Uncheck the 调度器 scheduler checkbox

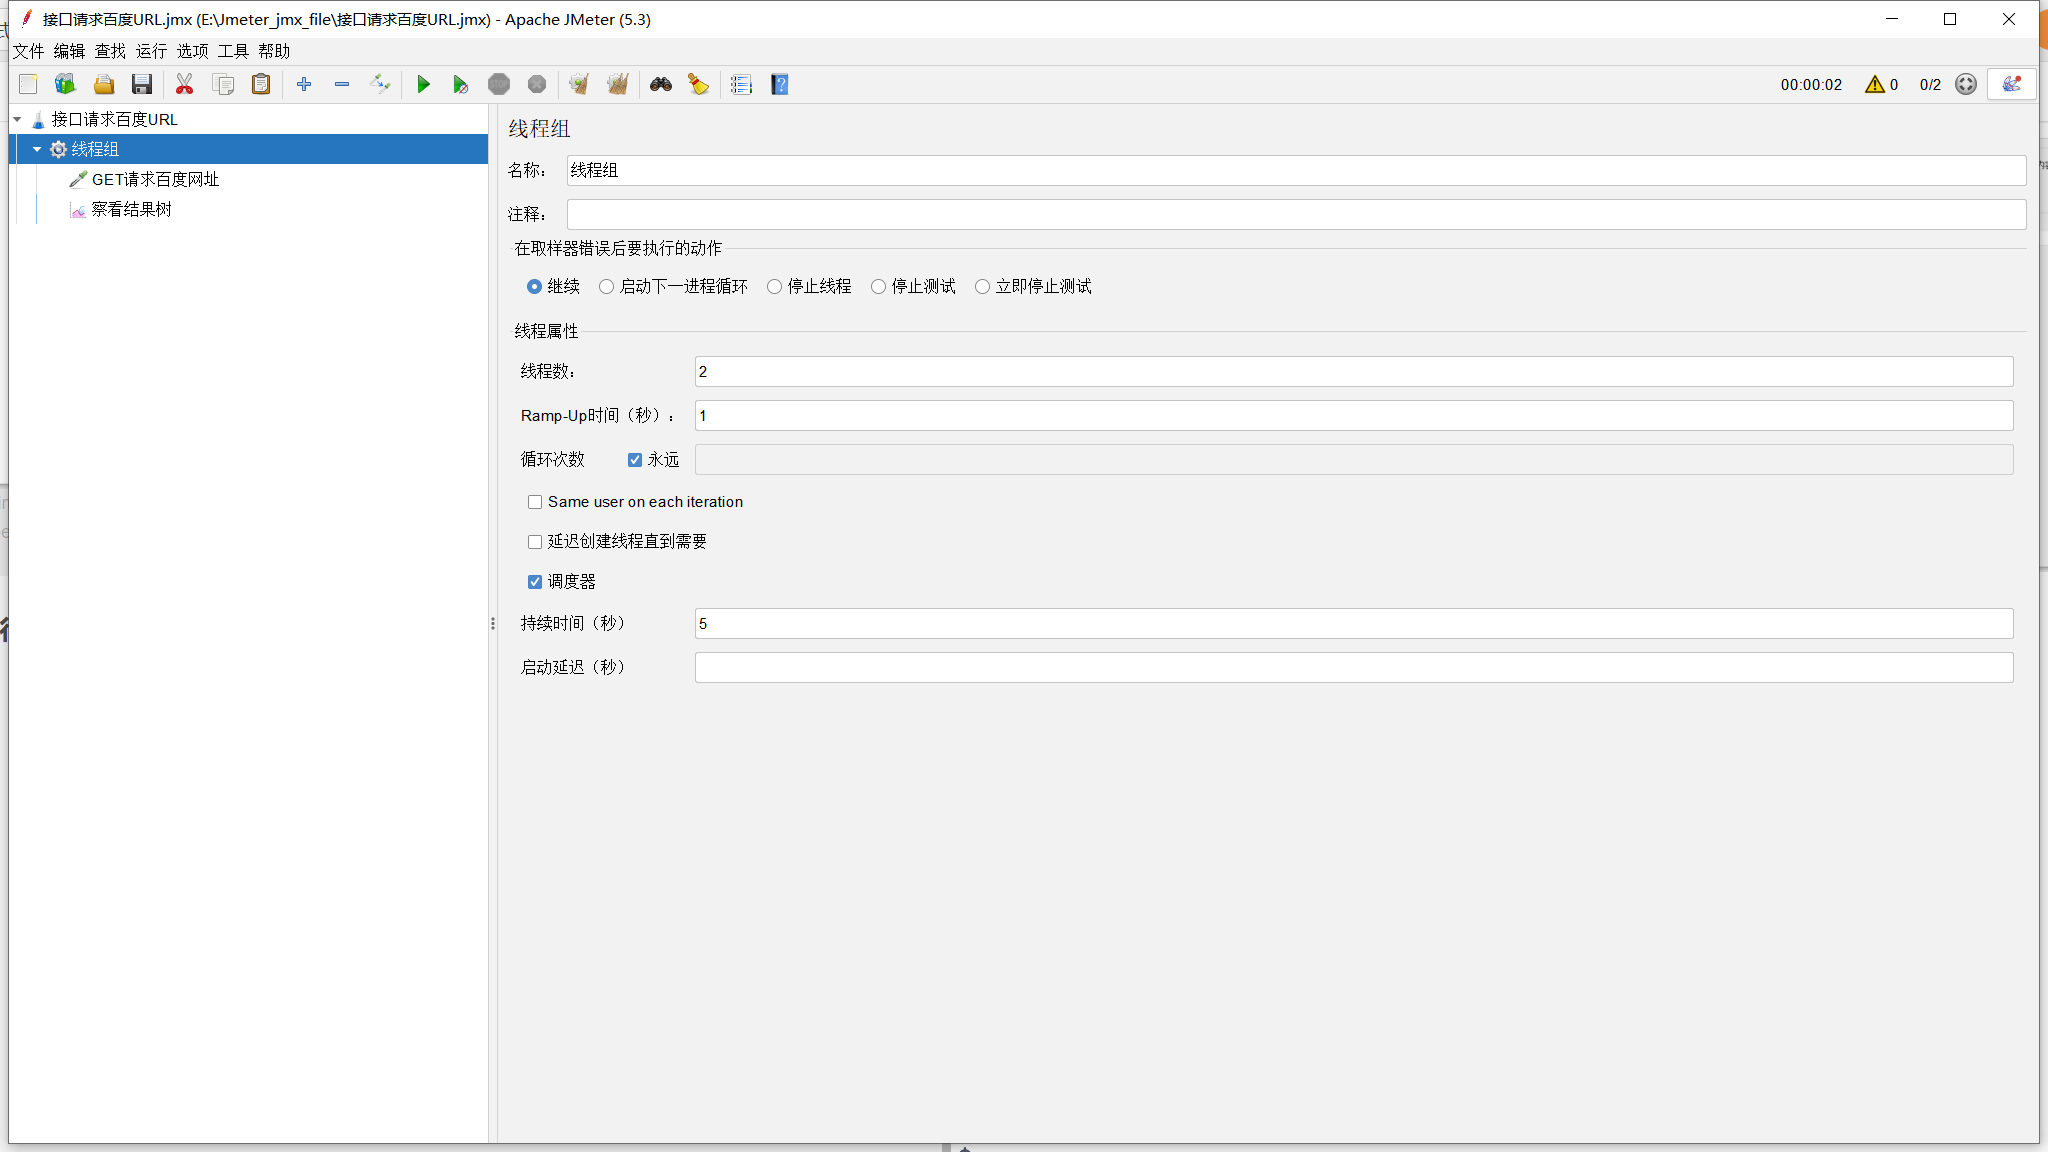click(535, 581)
